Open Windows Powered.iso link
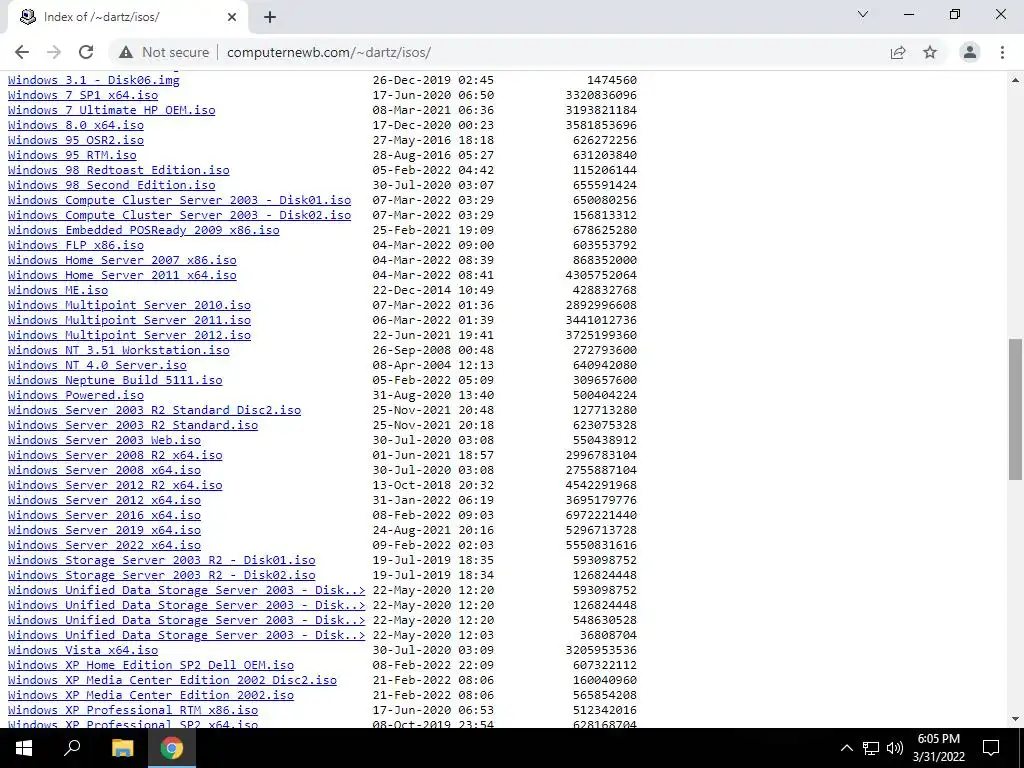Viewport: 1024px width, 768px height. (x=76, y=395)
